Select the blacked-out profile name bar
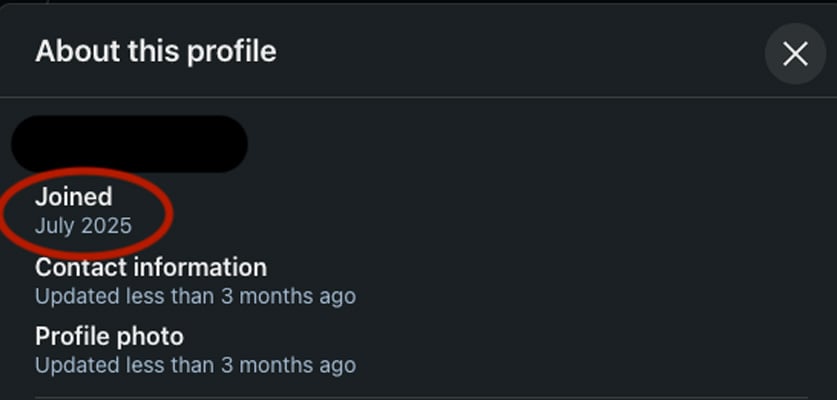The image size is (837, 400). coord(129,143)
